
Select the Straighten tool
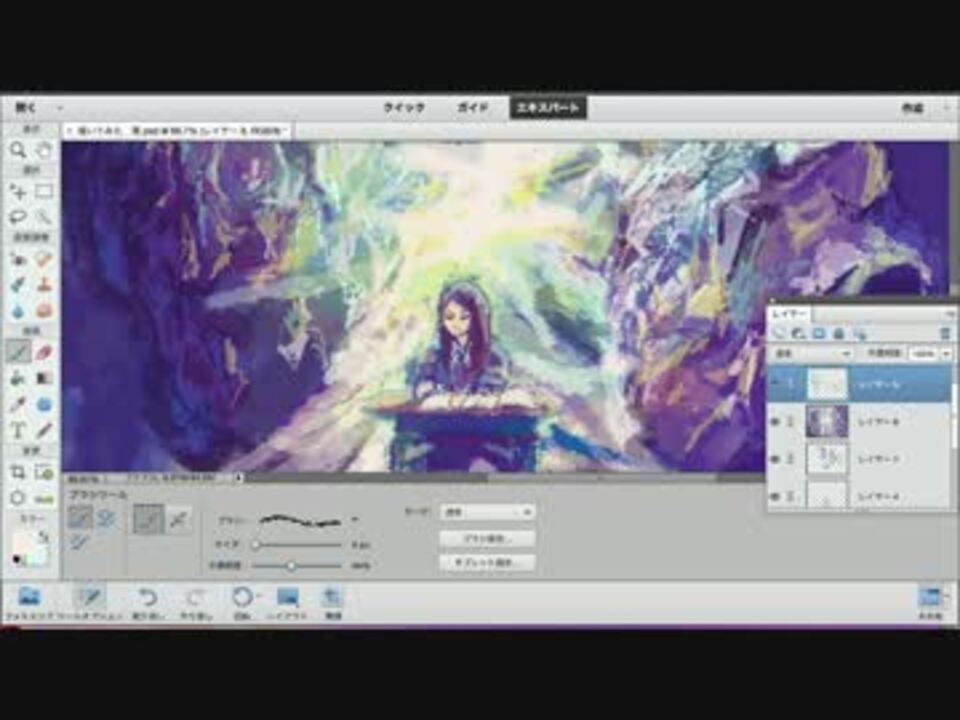click(x=43, y=498)
